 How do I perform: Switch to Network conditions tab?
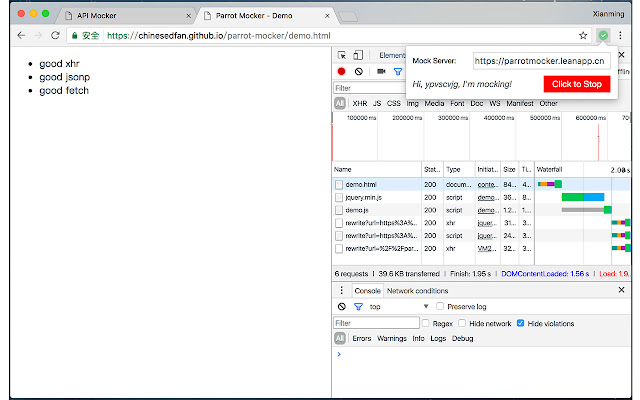click(418, 291)
